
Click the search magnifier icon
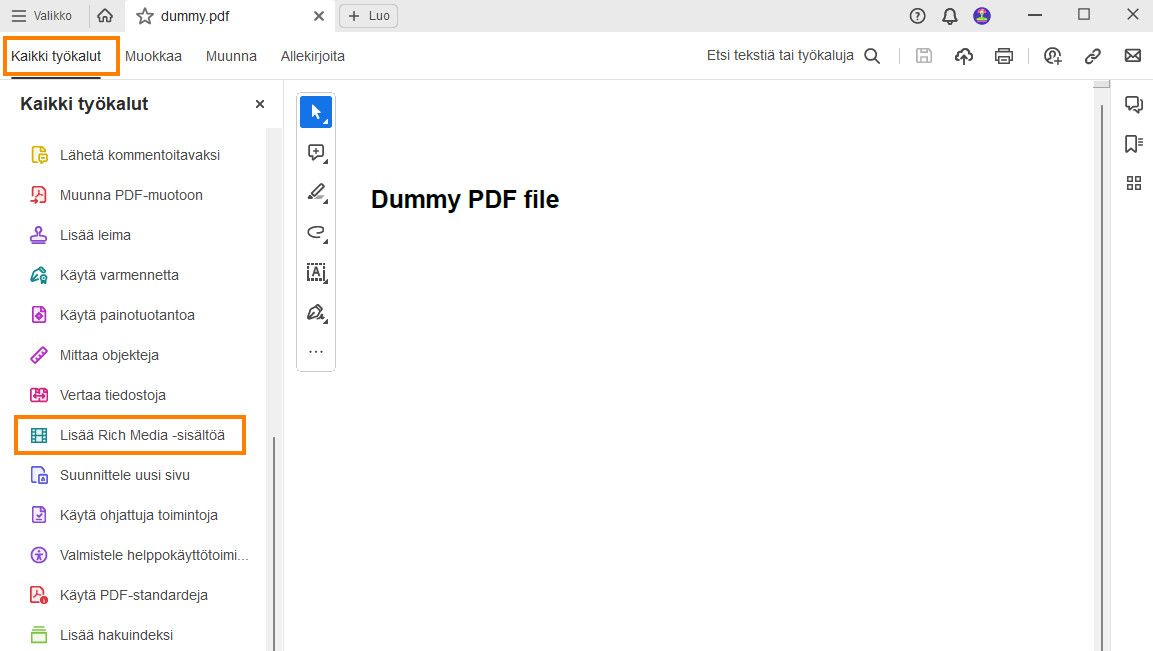pyautogui.click(x=872, y=56)
